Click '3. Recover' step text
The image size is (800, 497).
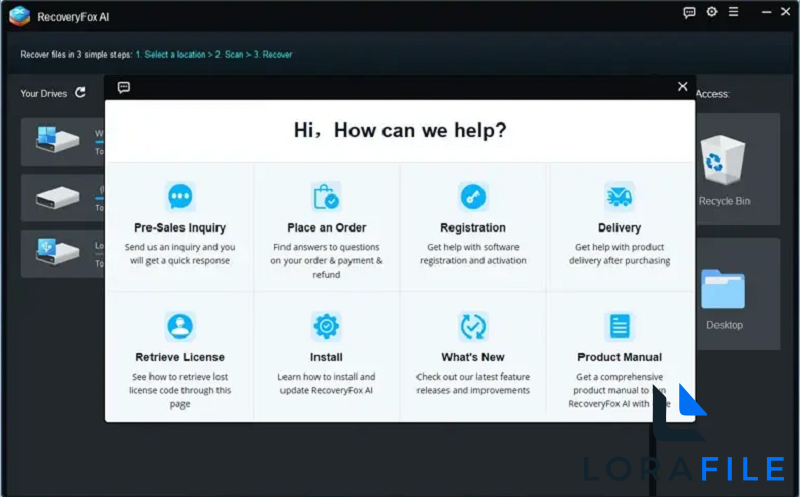coord(272,55)
